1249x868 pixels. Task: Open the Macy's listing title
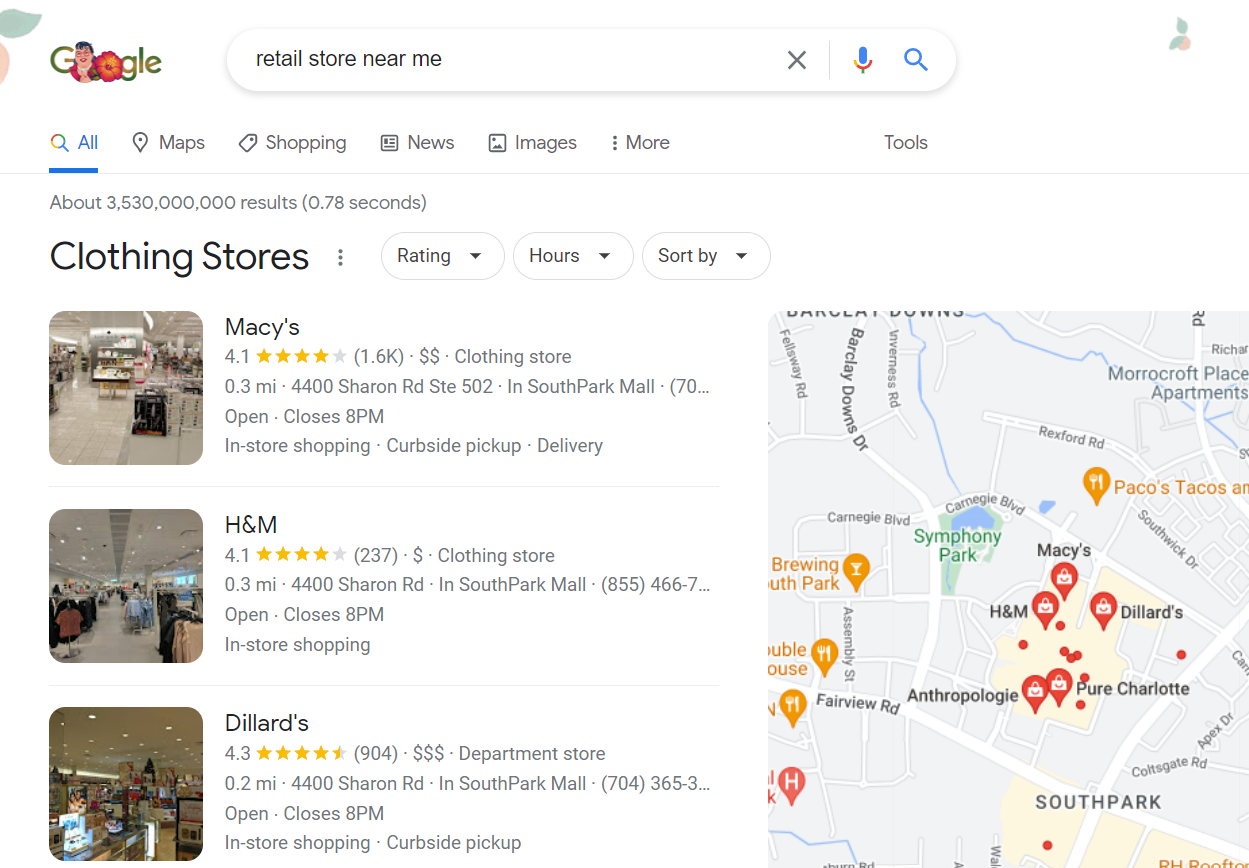pyautogui.click(x=262, y=327)
